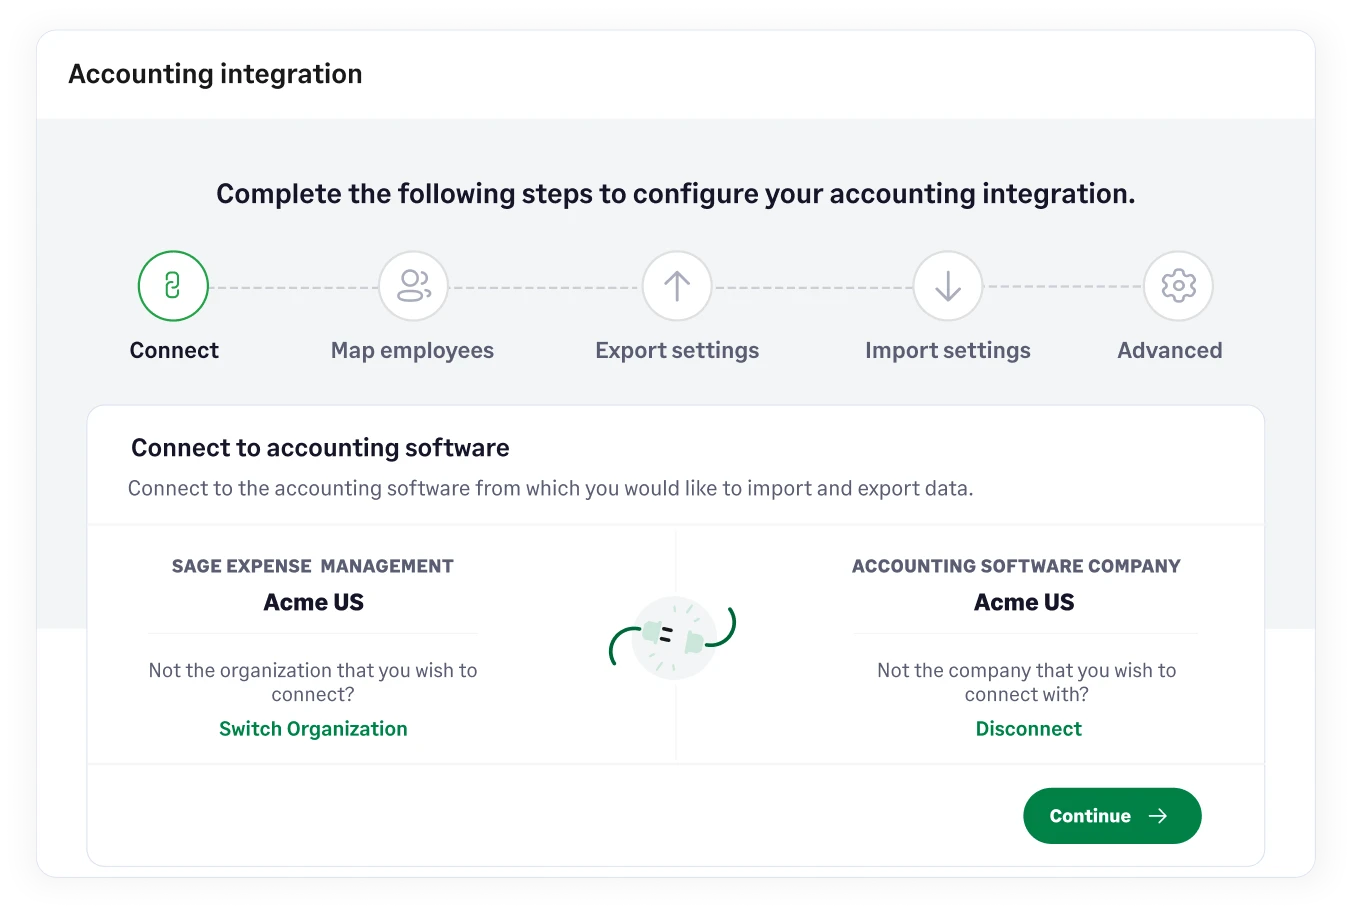Screen dimensions: 1353x911
Task: Click the Connect step label
Action: click(173, 350)
